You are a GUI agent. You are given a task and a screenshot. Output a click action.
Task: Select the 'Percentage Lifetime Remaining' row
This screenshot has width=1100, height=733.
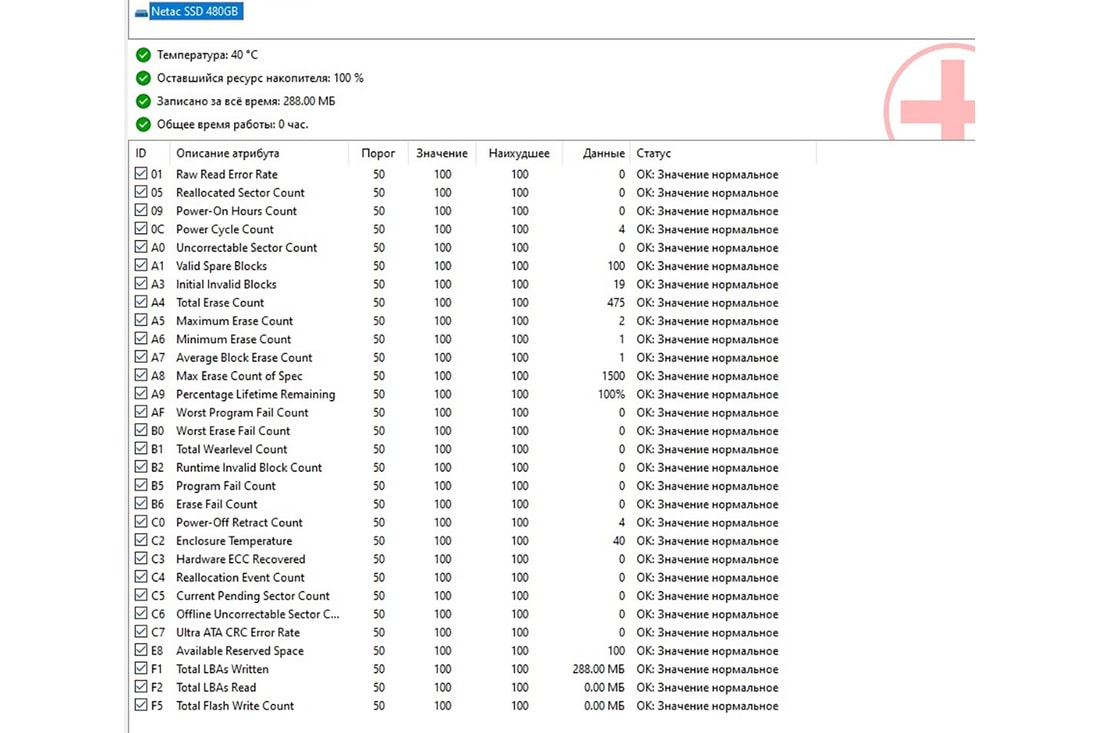[457, 394]
